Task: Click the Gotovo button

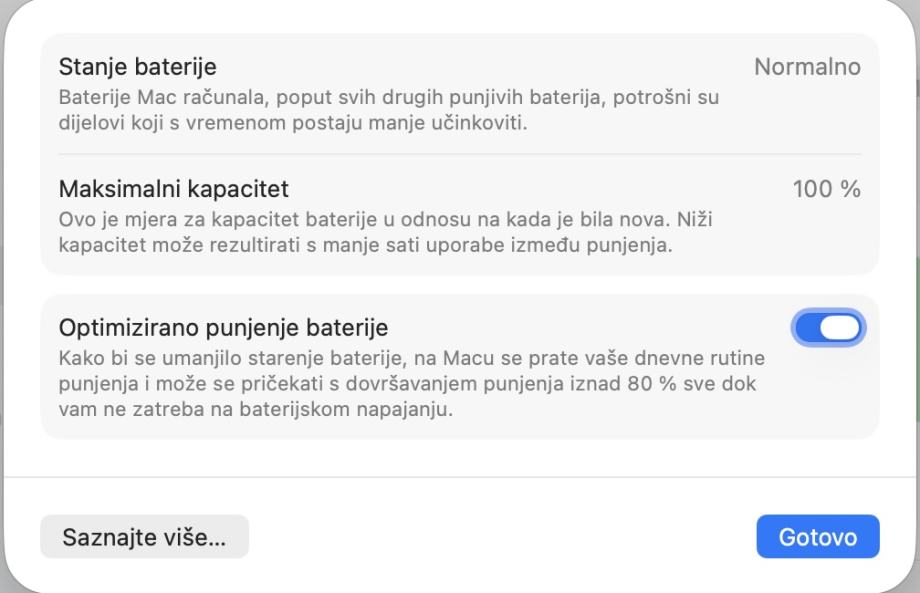Action: 817,537
